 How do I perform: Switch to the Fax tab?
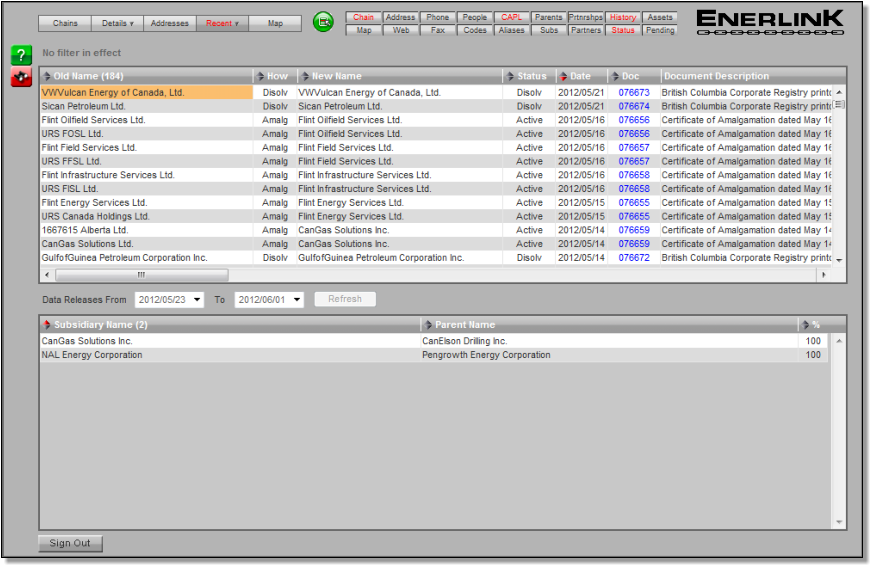click(438, 30)
